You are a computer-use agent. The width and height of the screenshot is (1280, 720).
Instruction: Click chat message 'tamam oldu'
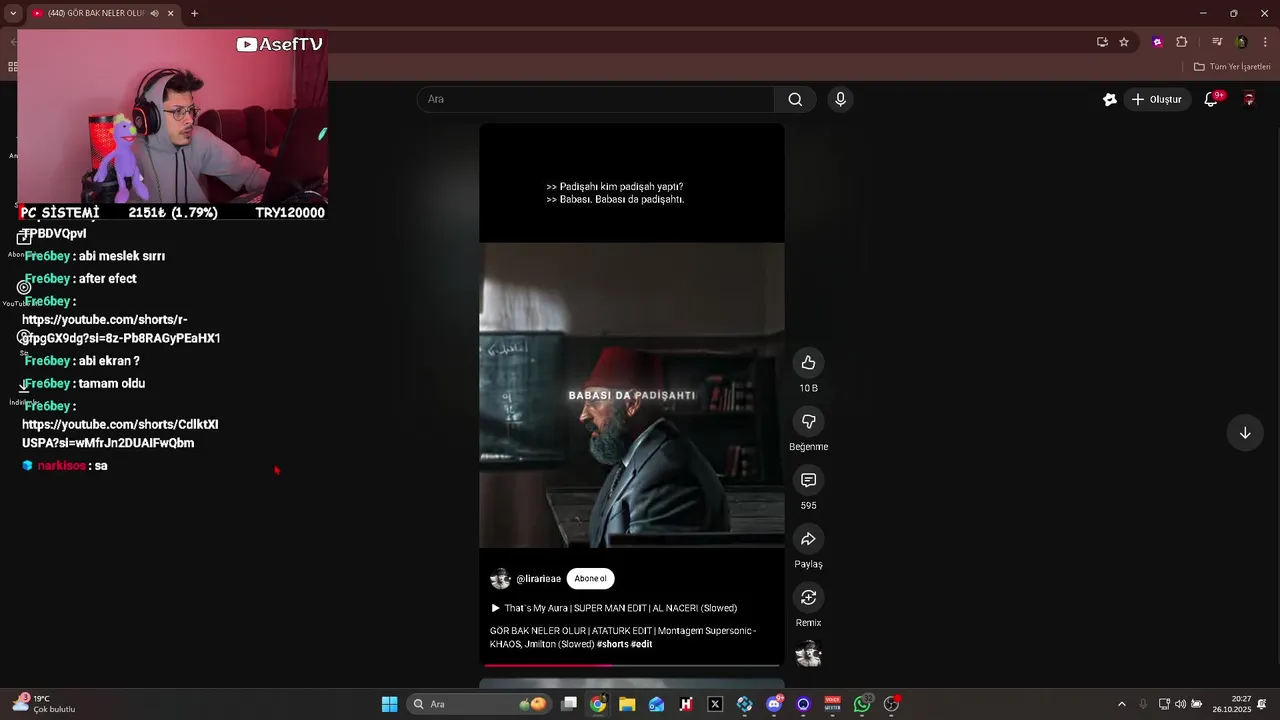[112, 383]
